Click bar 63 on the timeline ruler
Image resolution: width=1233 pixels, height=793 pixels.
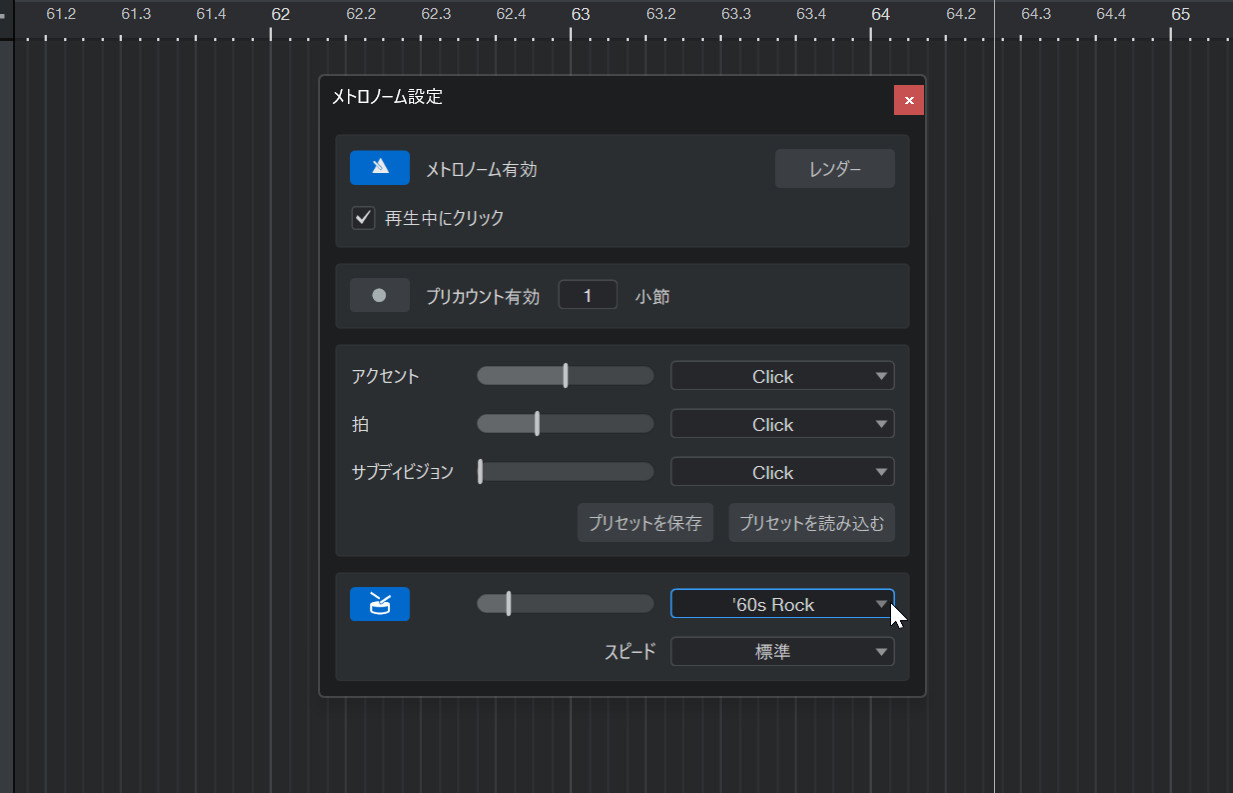click(x=580, y=15)
